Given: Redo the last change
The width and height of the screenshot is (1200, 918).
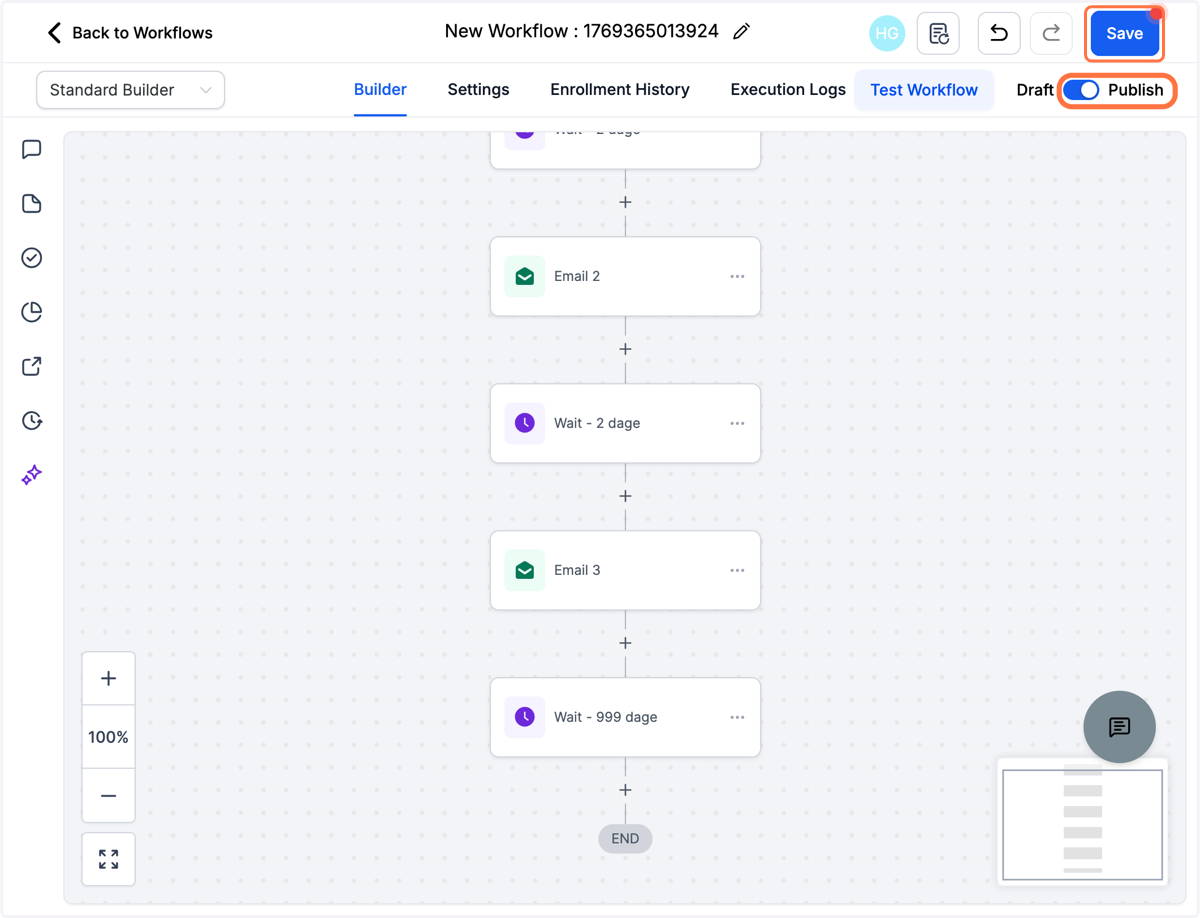Looking at the screenshot, I should pos(1051,33).
